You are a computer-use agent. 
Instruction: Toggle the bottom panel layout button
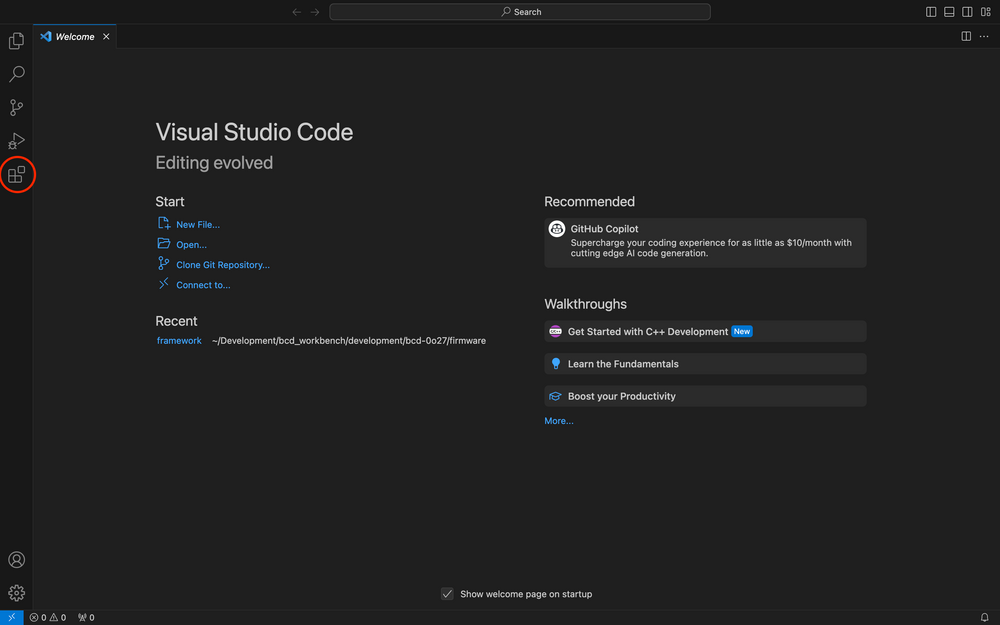click(x=949, y=12)
